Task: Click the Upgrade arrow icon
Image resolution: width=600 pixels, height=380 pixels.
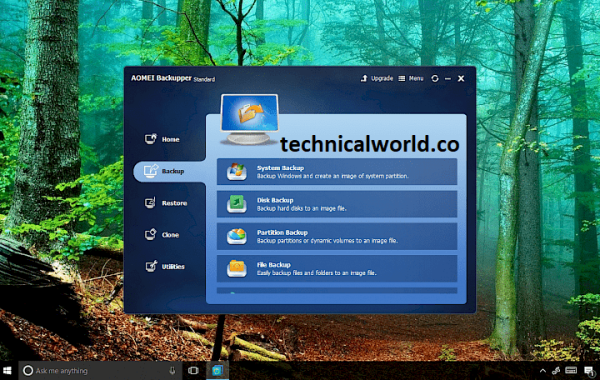Action: point(364,78)
